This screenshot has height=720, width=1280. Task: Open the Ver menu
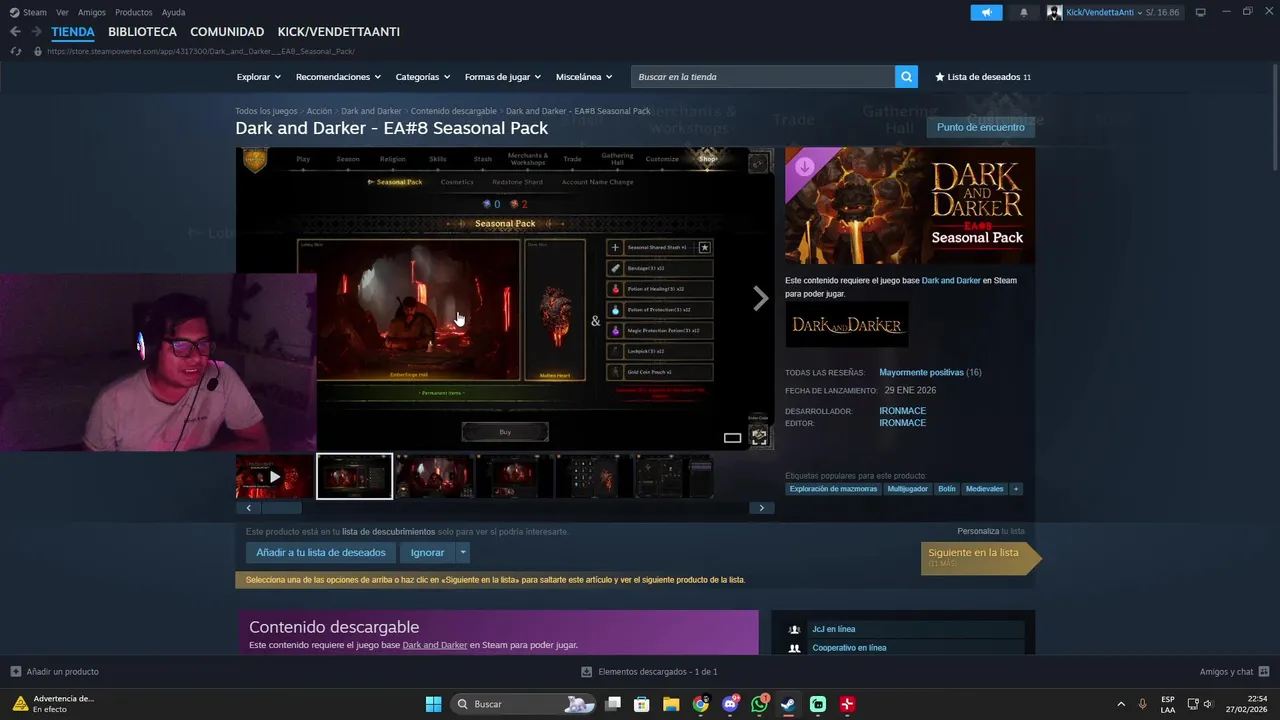[62, 12]
